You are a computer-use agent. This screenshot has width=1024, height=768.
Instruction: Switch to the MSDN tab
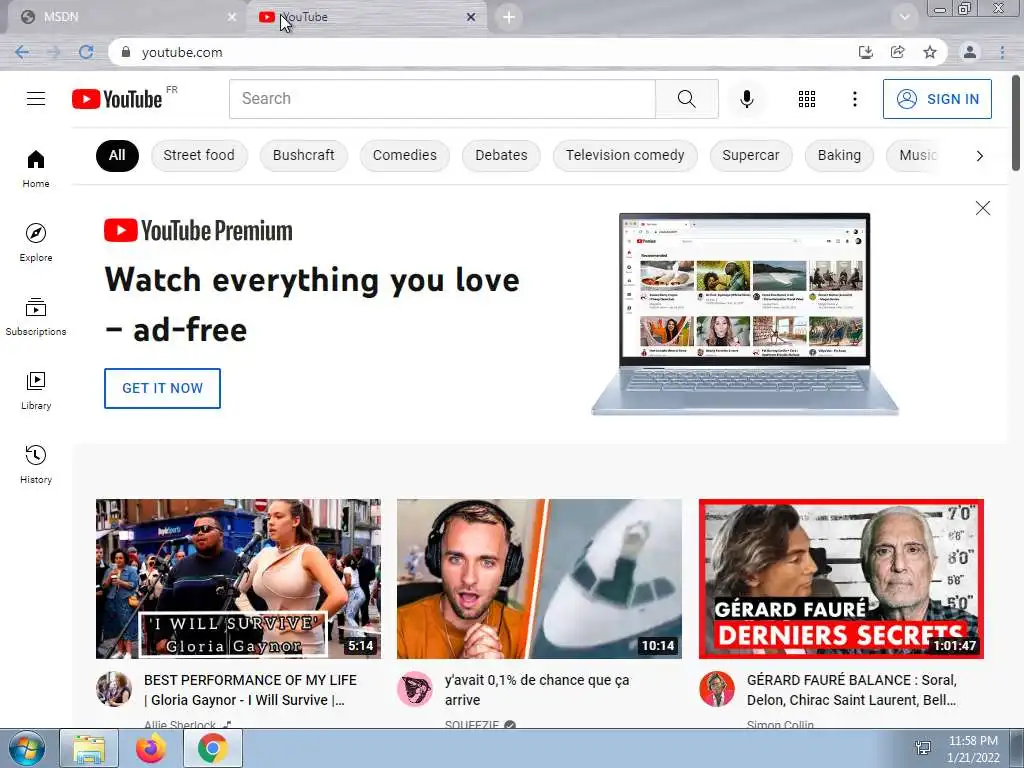124,17
